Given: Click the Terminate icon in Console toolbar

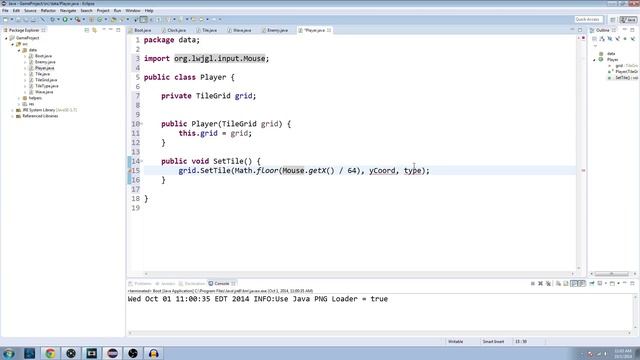Looking at the screenshot, I should coord(533,283).
